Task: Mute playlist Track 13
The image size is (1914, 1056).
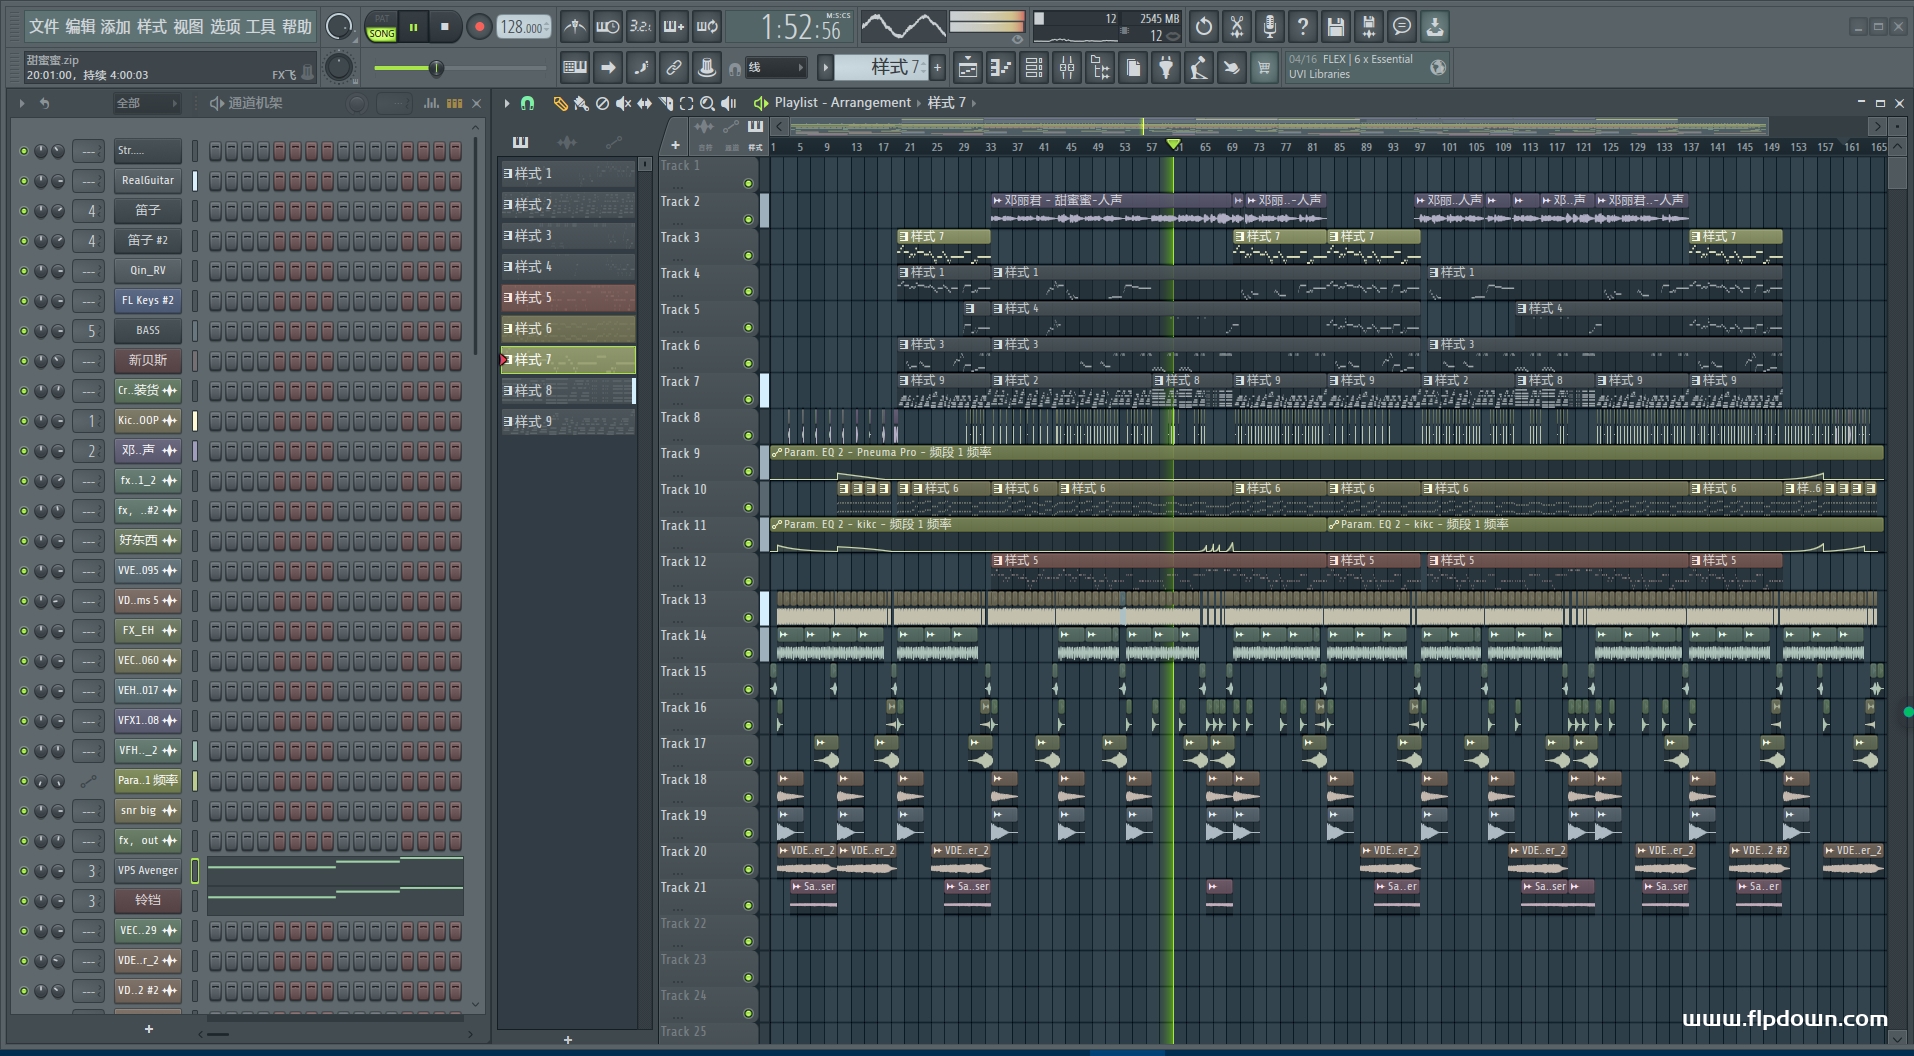Action: [748, 617]
